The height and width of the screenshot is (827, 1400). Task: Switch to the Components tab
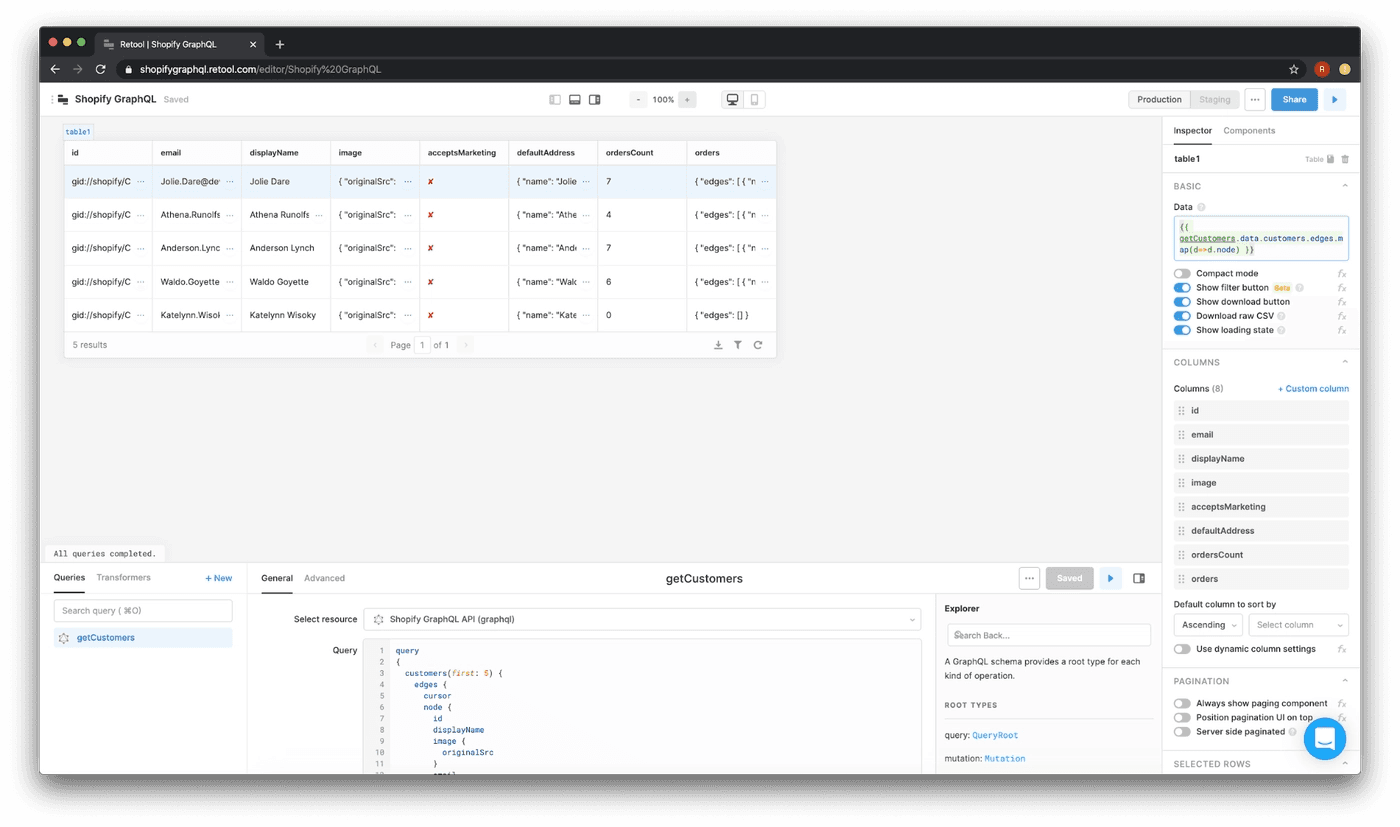click(1249, 131)
